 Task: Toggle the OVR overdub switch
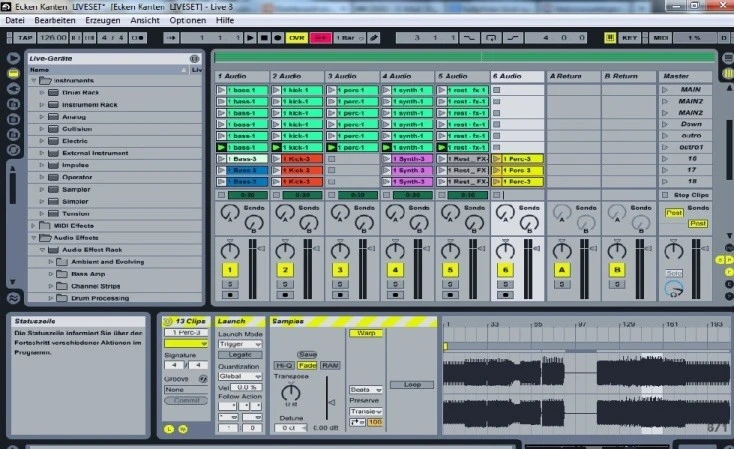[x=296, y=38]
